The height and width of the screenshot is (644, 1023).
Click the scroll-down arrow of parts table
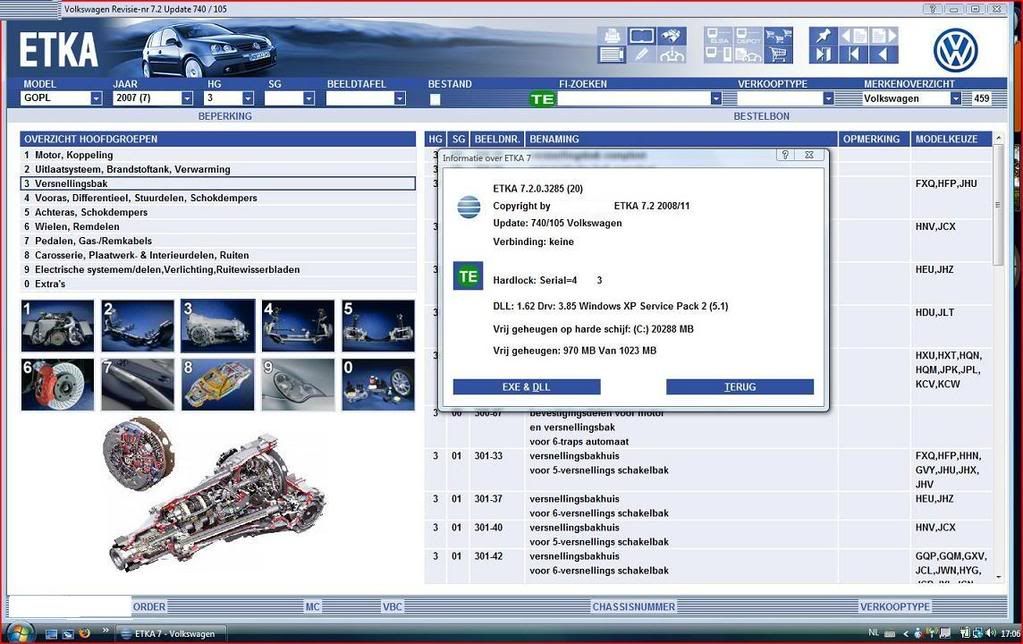[998, 577]
